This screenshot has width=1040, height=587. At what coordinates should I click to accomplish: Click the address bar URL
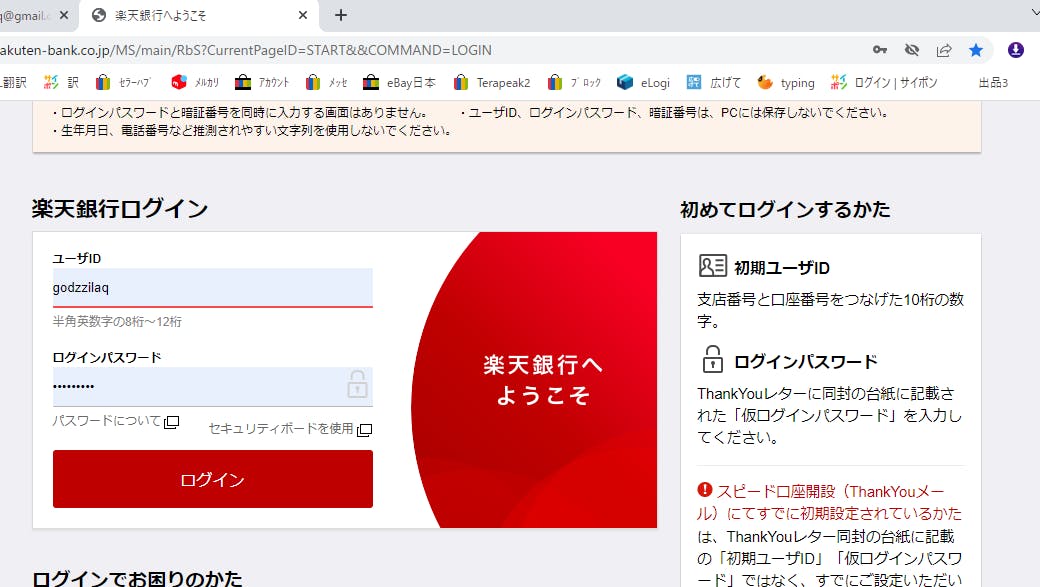pos(246,50)
